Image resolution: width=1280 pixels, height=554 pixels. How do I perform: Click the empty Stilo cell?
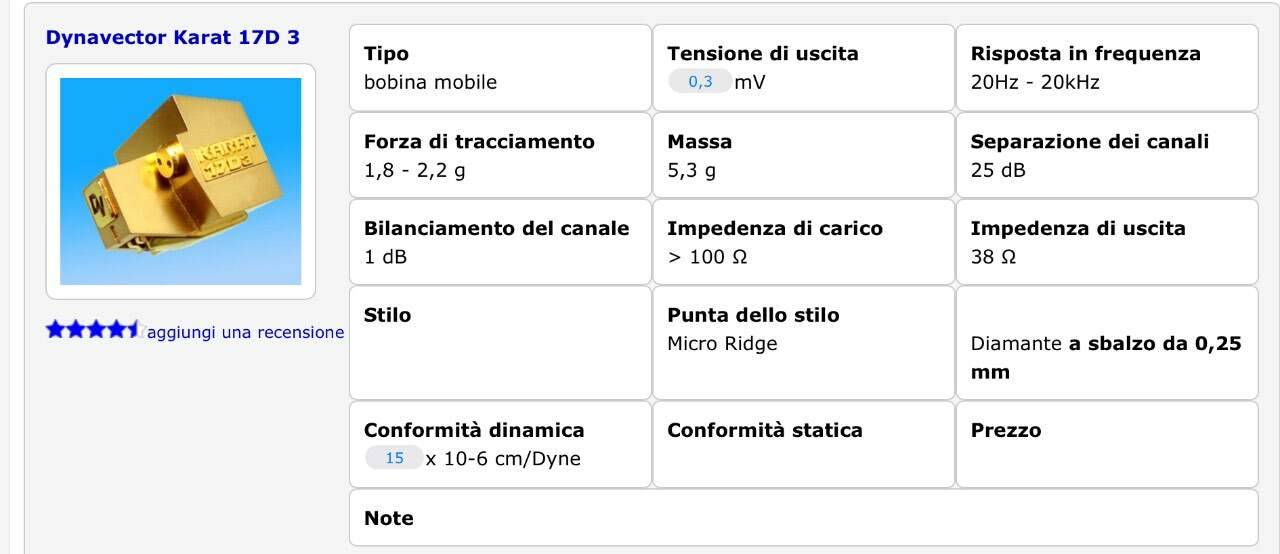(x=500, y=343)
